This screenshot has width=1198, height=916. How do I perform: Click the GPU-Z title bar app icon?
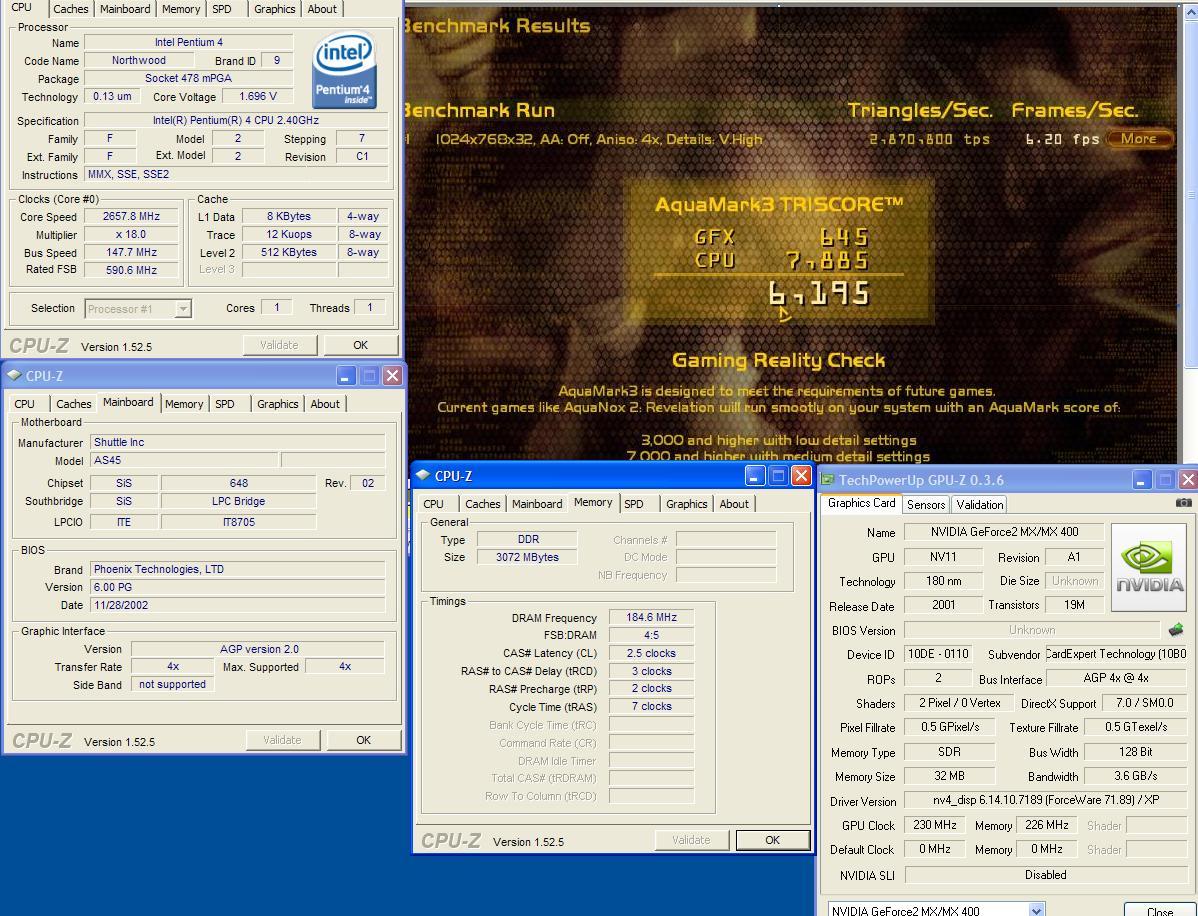tap(827, 480)
